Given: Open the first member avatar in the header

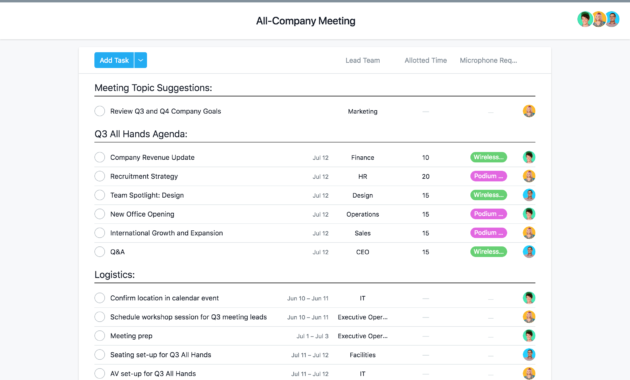Looking at the screenshot, I should tap(585, 19).
